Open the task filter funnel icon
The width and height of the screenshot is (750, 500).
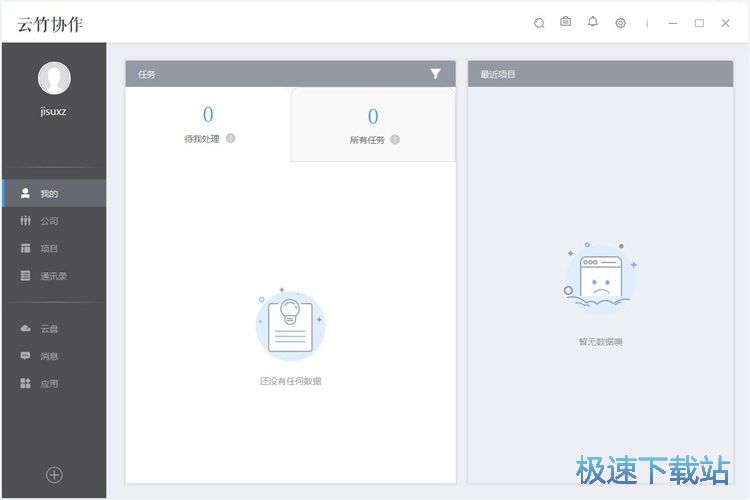click(435, 74)
